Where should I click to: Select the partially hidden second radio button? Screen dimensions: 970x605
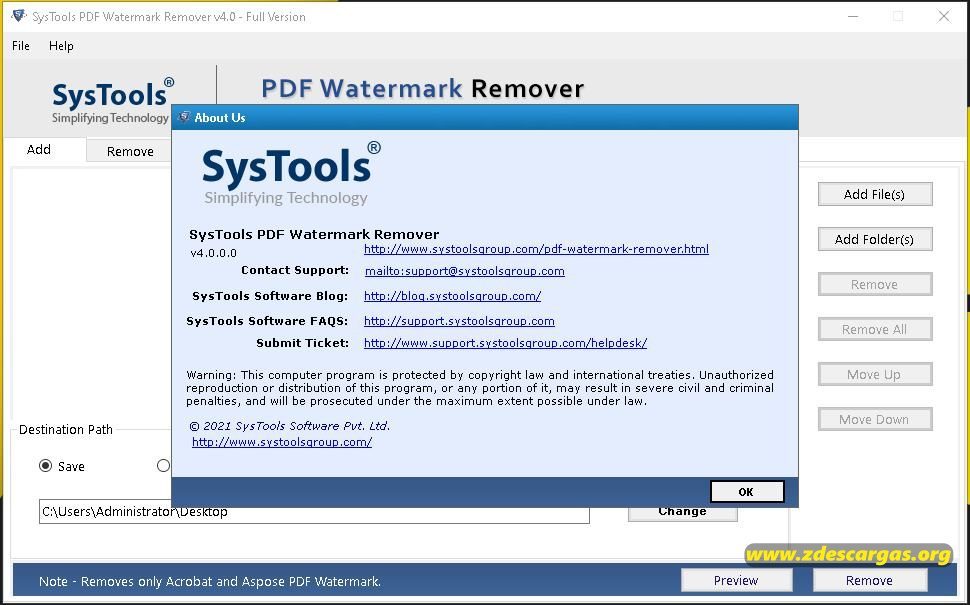click(164, 466)
